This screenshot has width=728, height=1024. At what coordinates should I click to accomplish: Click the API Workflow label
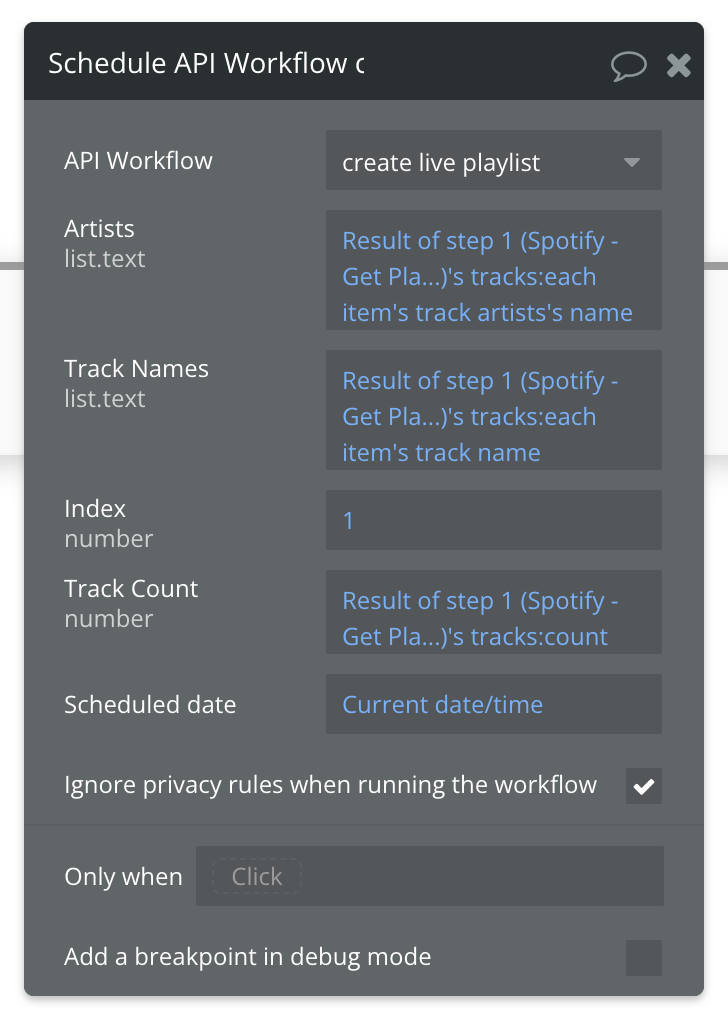pyautogui.click(x=138, y=161)
